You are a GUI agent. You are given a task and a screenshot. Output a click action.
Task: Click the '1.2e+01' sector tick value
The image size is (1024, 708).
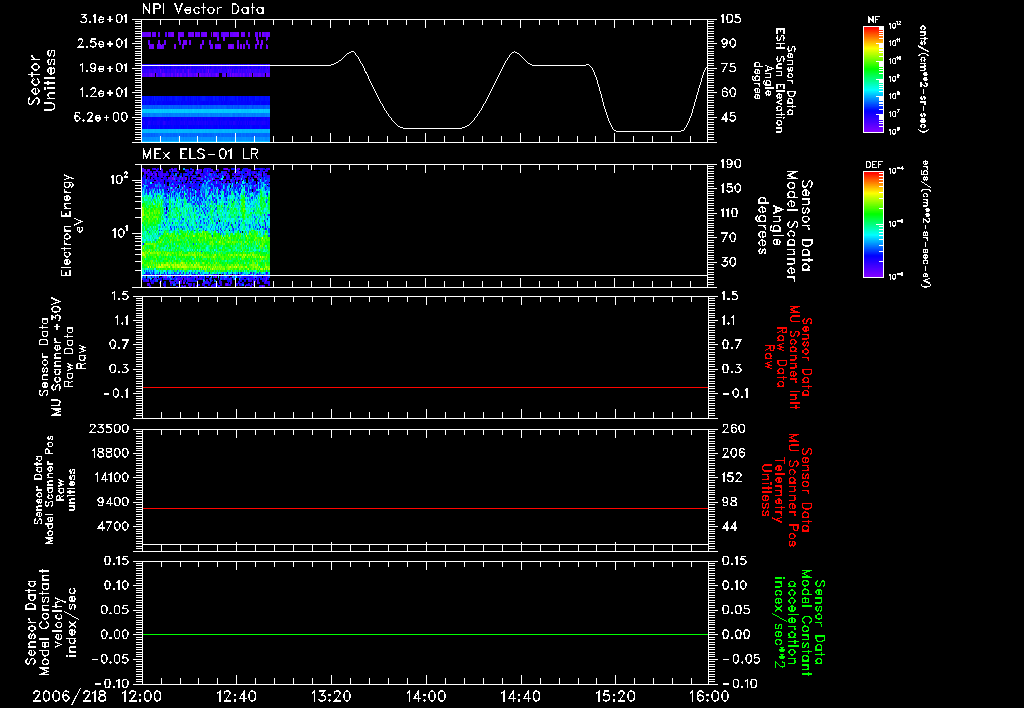pos(104,93)
